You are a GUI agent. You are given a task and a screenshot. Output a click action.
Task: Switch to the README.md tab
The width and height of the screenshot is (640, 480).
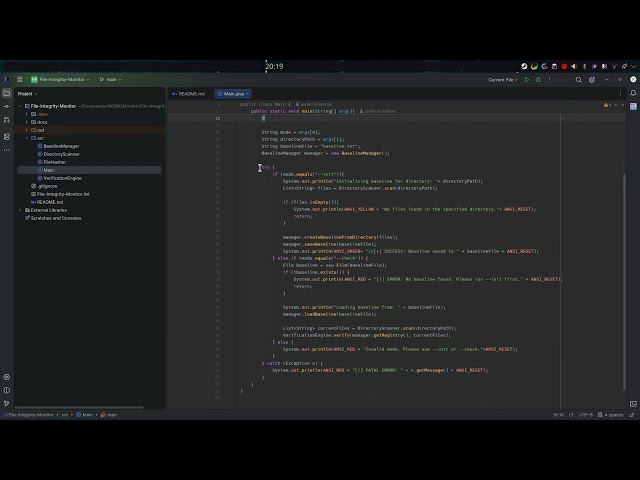click(189, 94)
